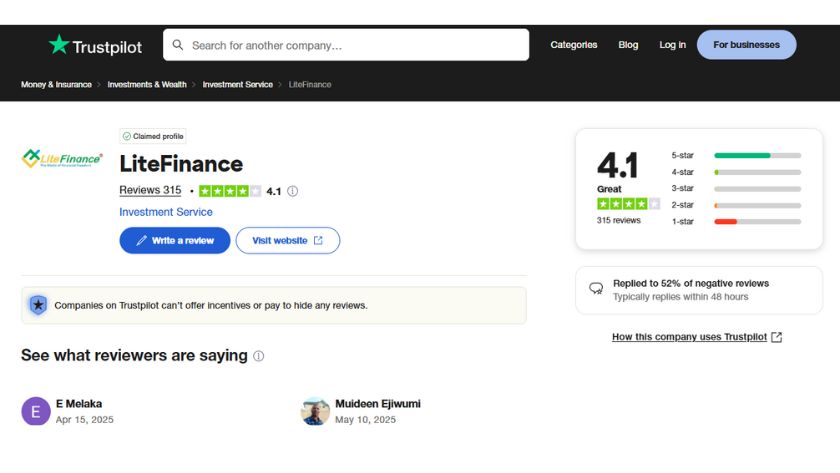This screenshot has width=840, height=473.
Task: Click the Trustpilot star logo
Action: click(x=59, y=44)
